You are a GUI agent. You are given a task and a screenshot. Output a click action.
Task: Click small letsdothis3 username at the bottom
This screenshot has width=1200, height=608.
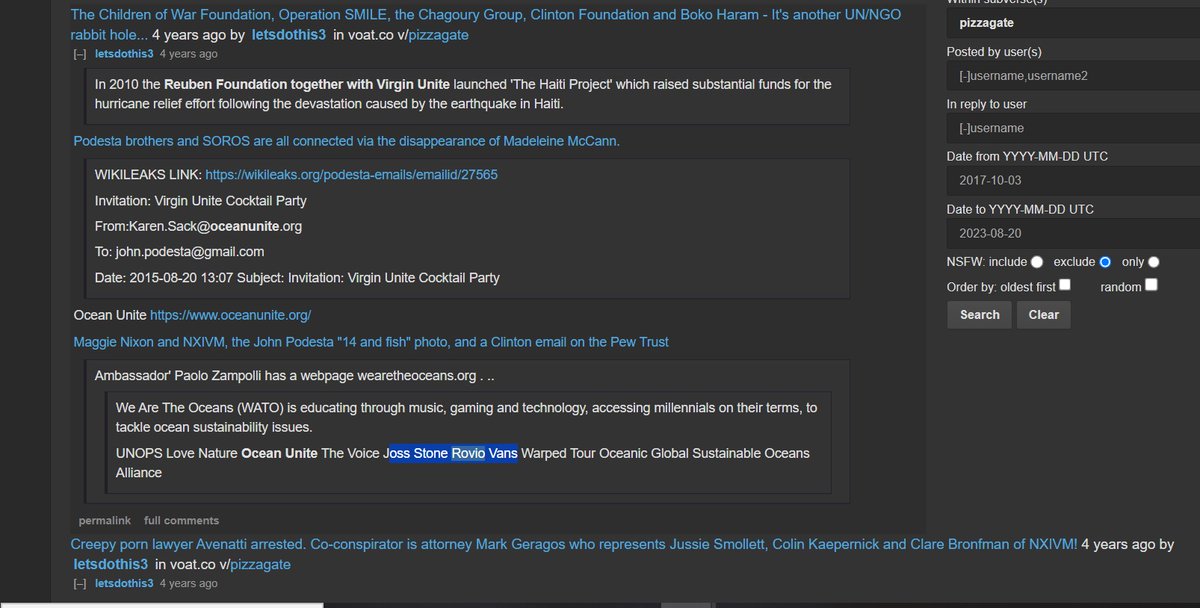tap(124, 583)
